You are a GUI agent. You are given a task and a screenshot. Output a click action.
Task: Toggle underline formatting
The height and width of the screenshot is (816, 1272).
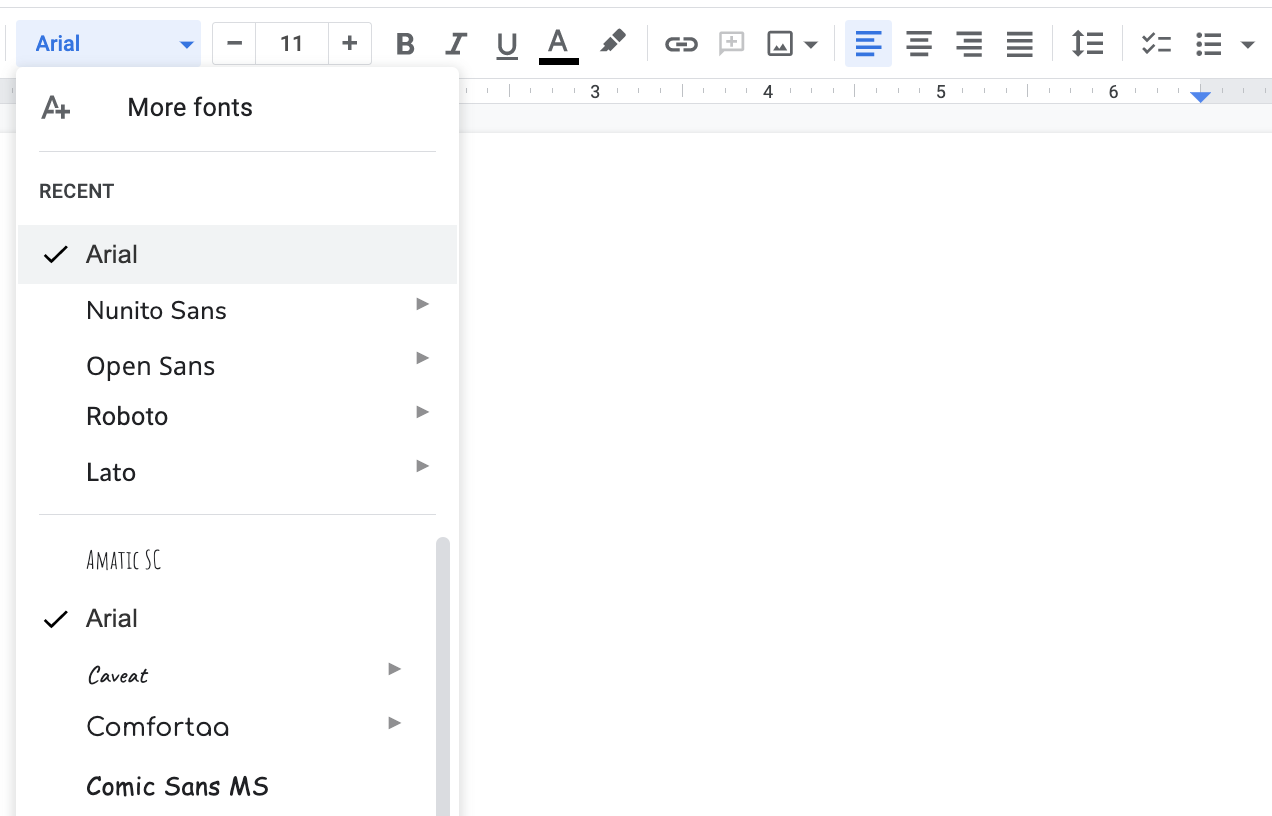(507, 44)
